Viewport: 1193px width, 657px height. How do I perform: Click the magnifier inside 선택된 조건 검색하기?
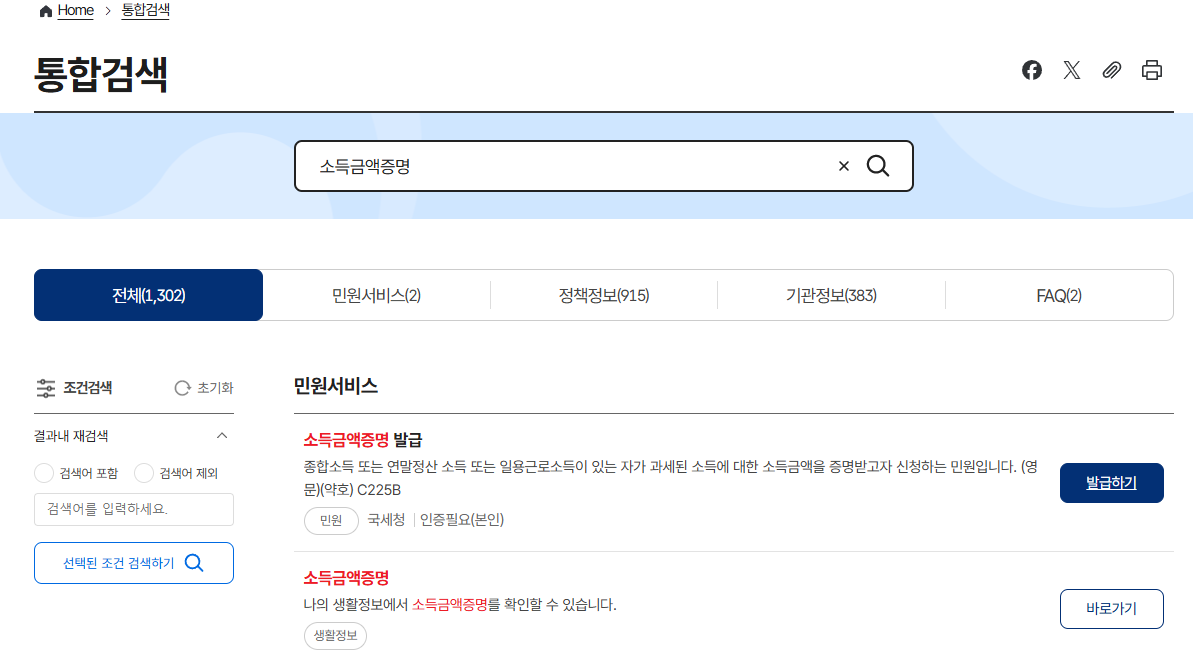click(x=194, y=562)
